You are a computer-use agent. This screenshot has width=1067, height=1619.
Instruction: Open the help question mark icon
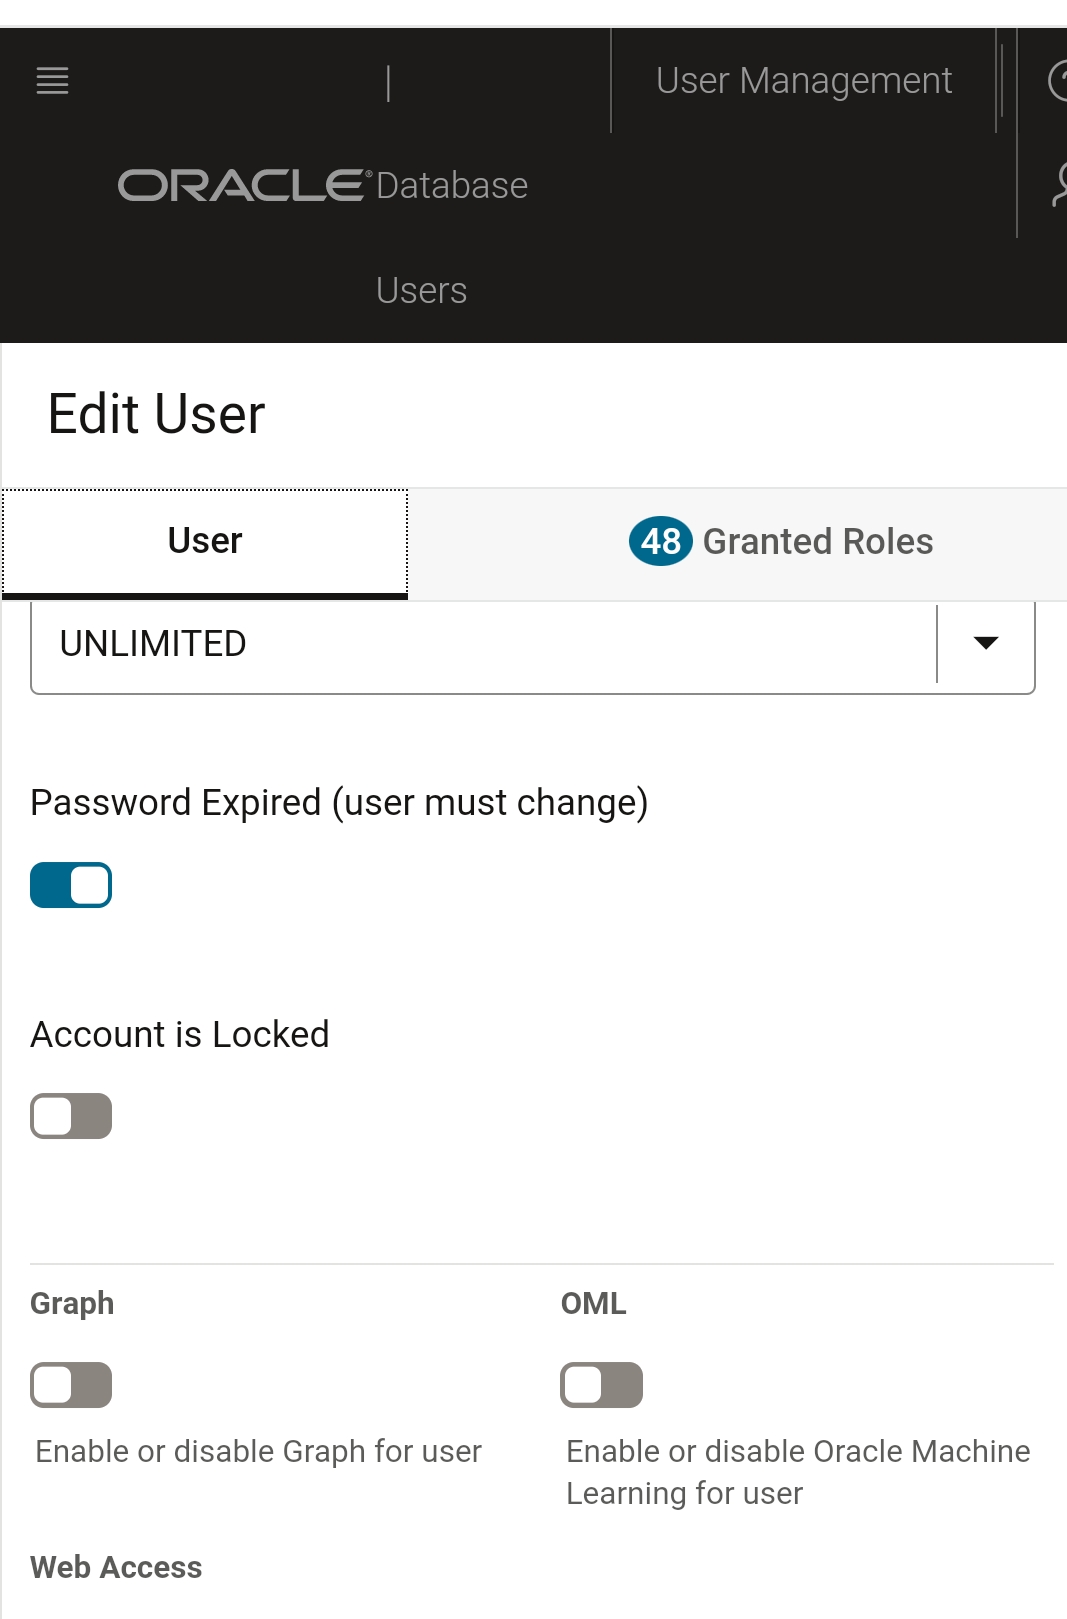(1057, 81)
